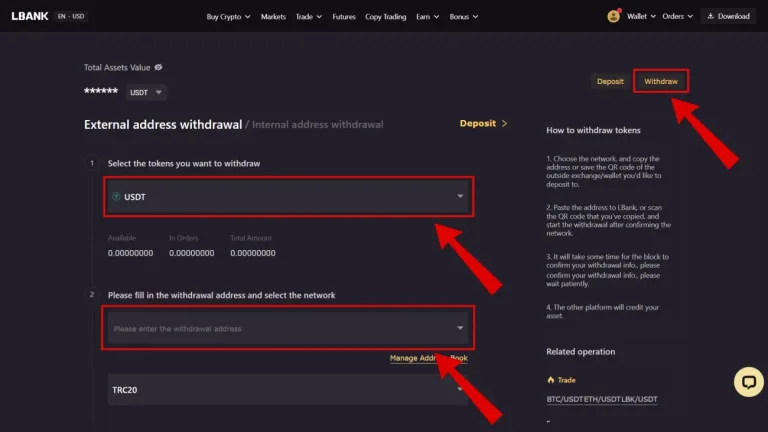
Task: Click the Trade flame icon
Action: coord(550,379)
